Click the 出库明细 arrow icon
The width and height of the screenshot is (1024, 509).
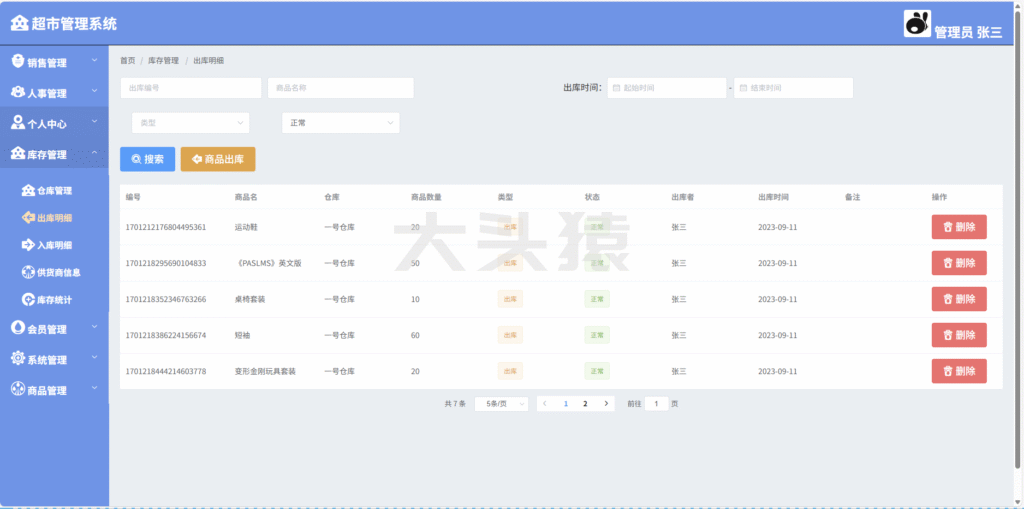(x=28, y=218)
